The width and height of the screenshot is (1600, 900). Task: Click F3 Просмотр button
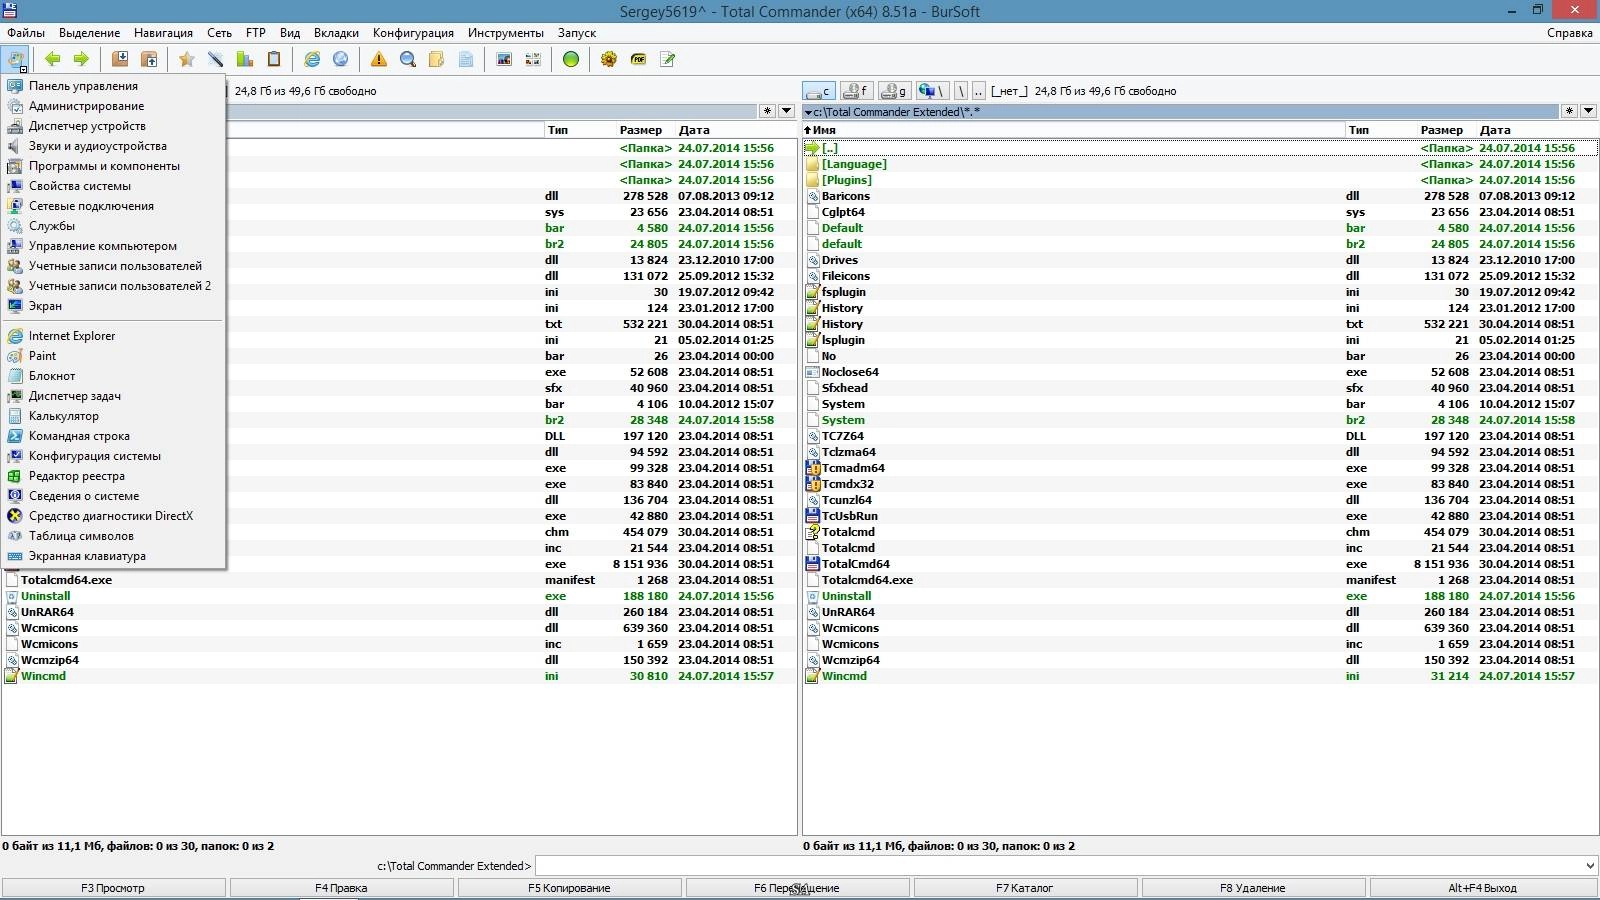tap(113, 888)
